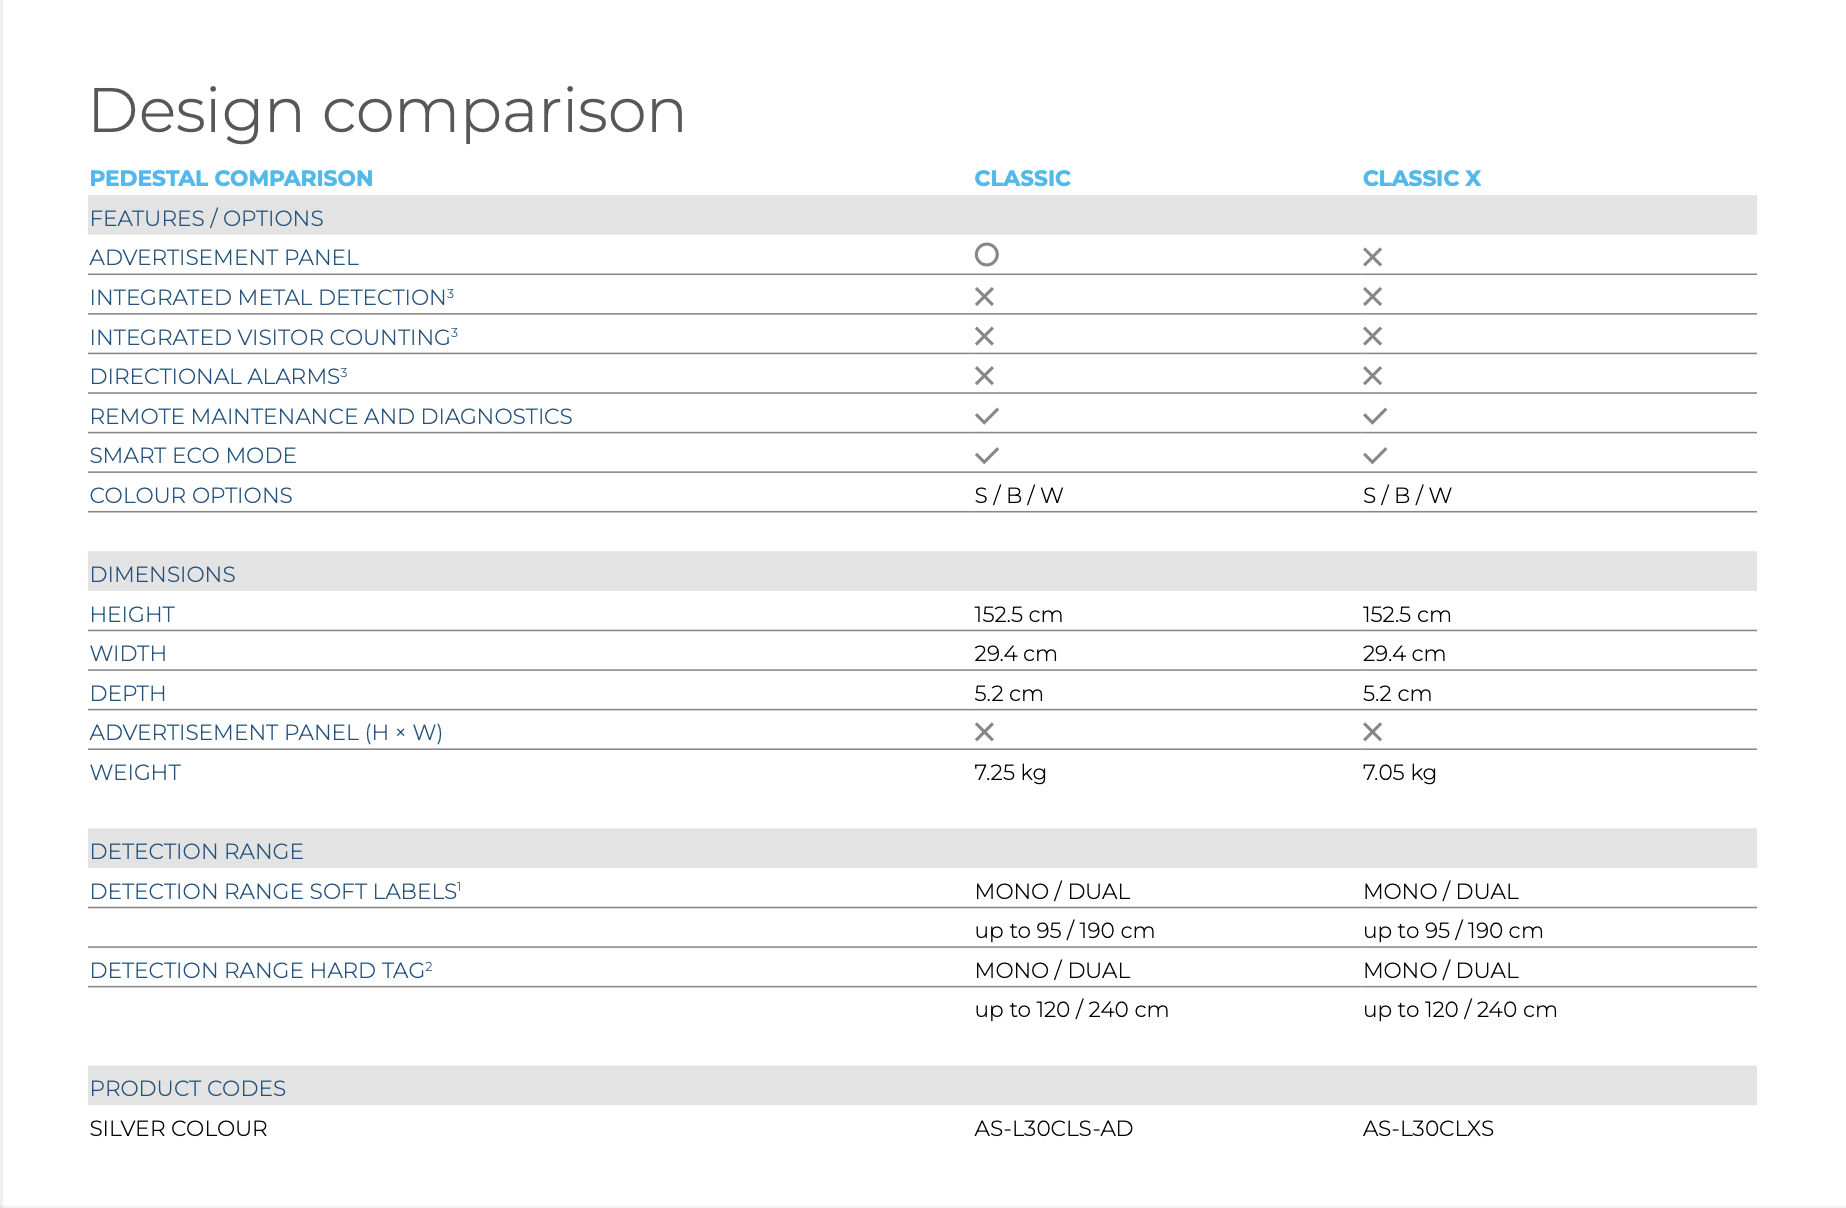1846x1208 pixels.
Task: Click Classic 'up to 120 / 240 cm' value
Action: tap(1071, 1010)
